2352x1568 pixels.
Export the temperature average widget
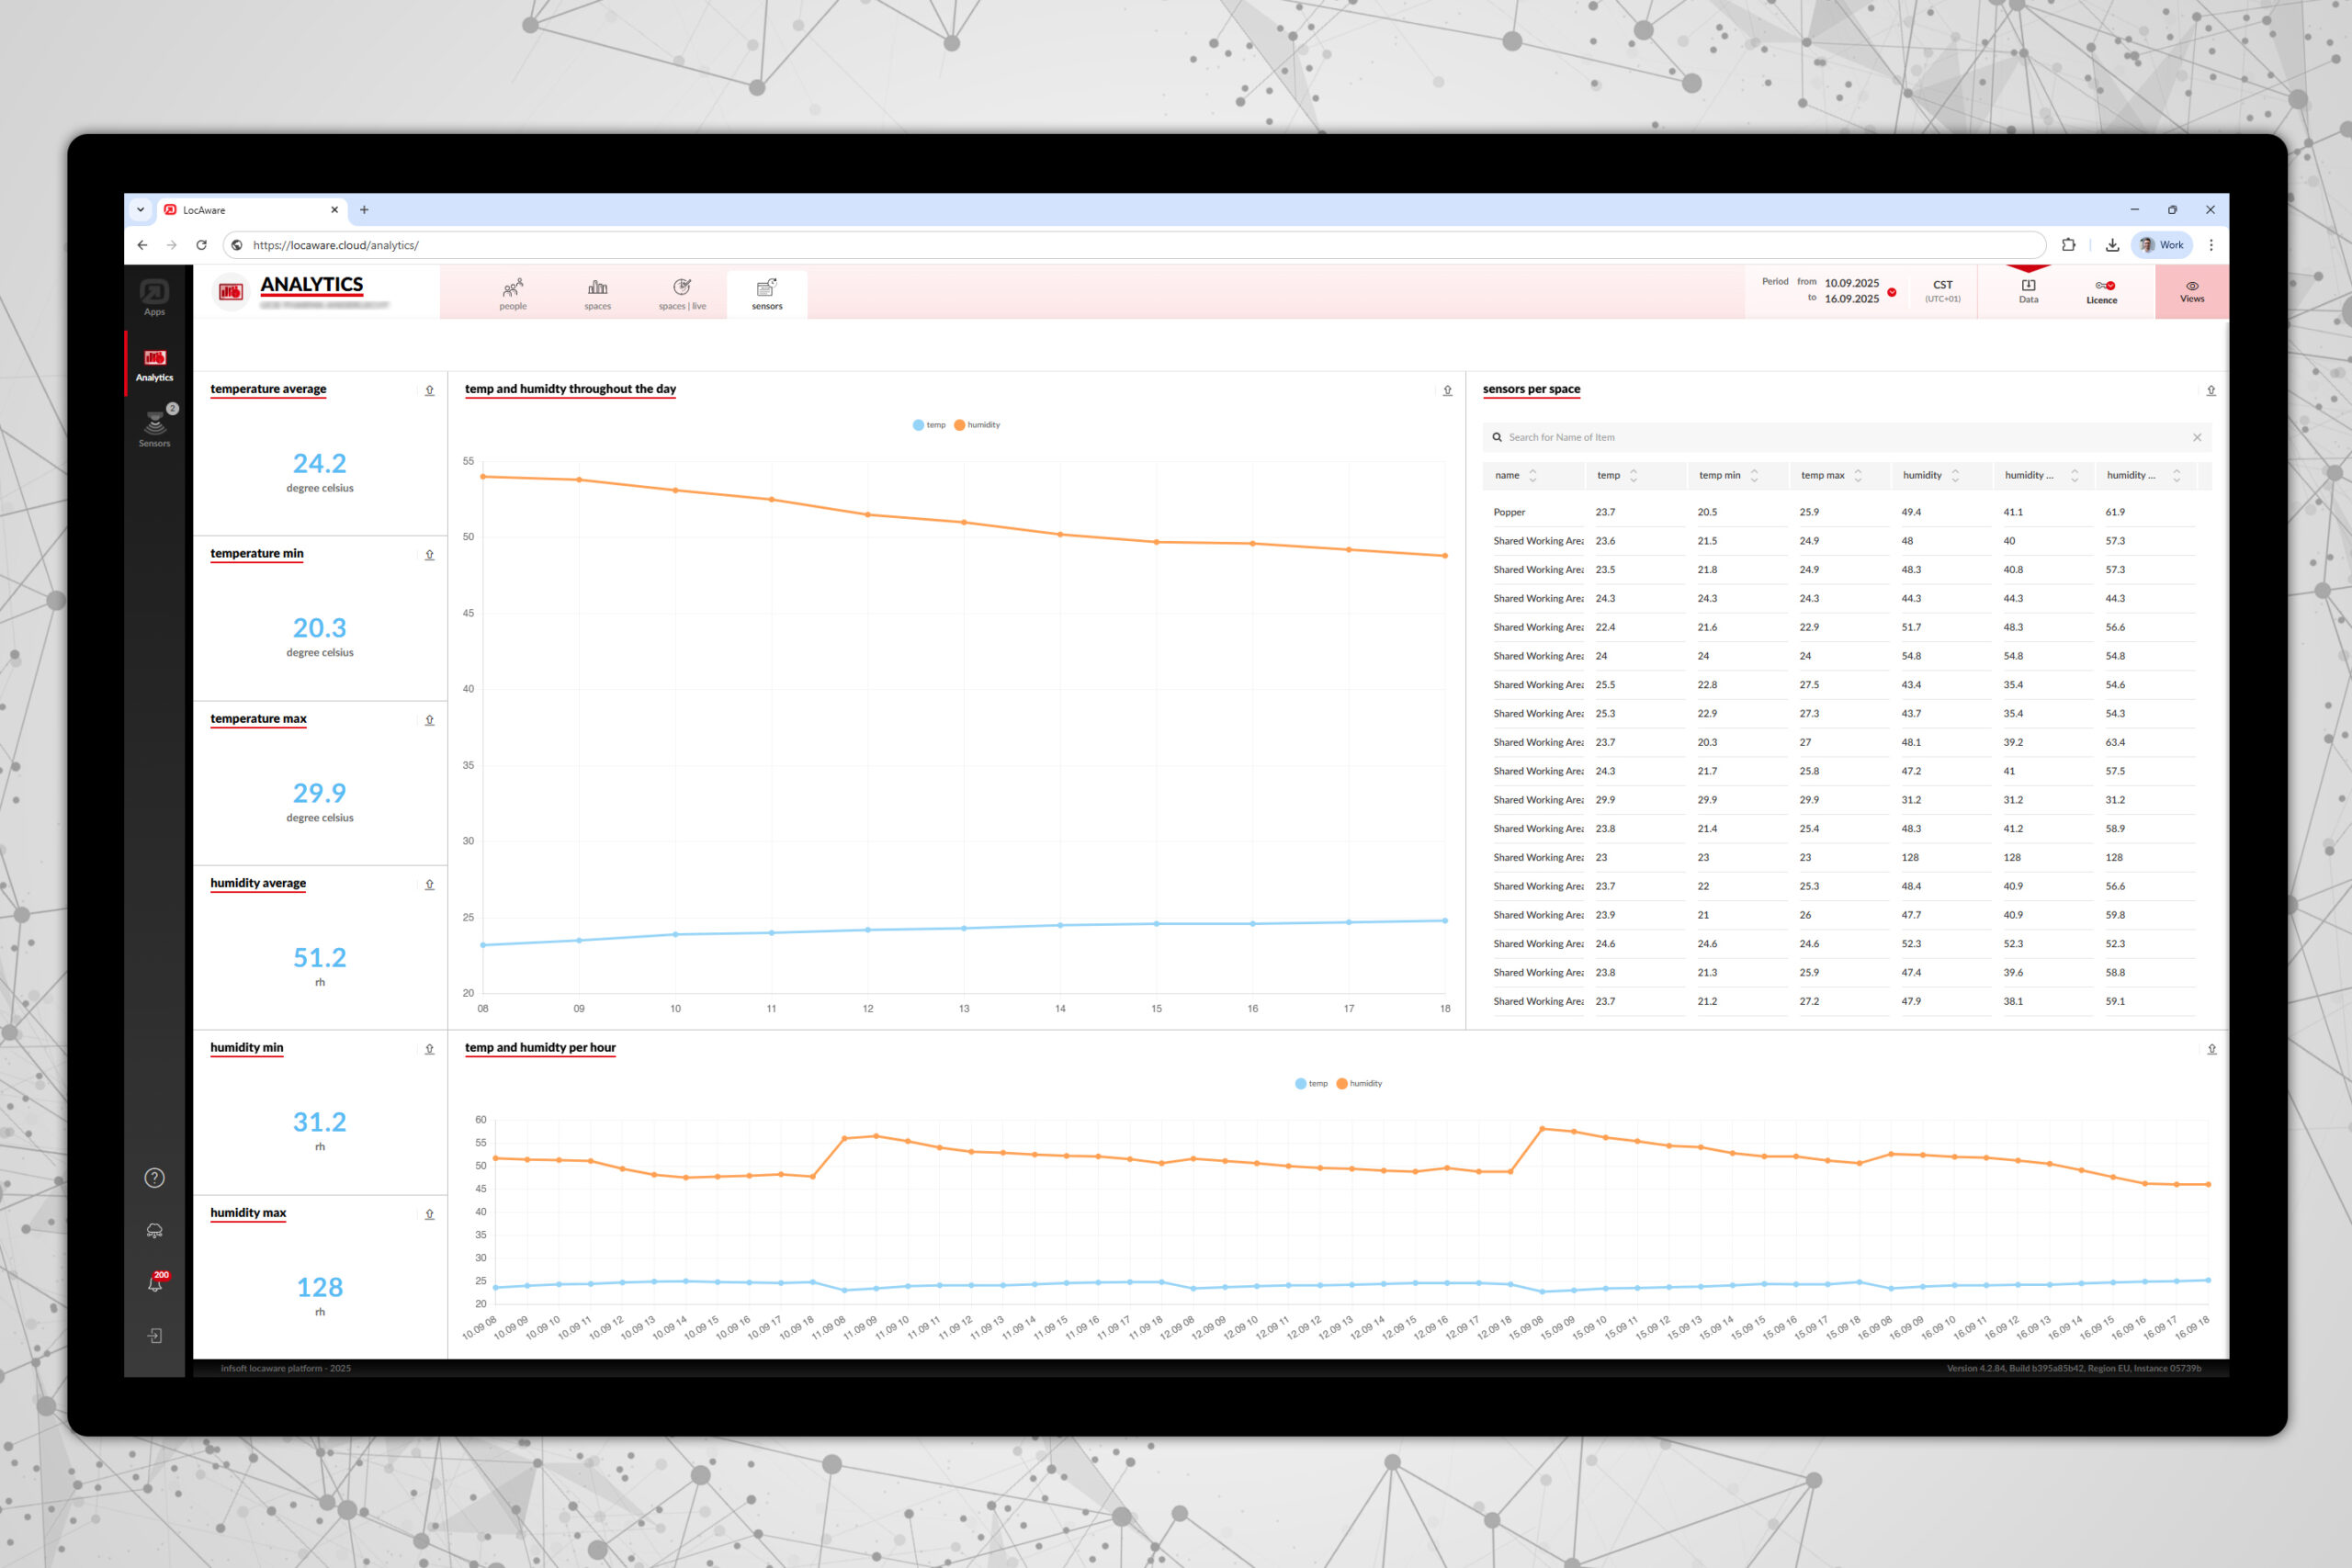click(430, 391)
